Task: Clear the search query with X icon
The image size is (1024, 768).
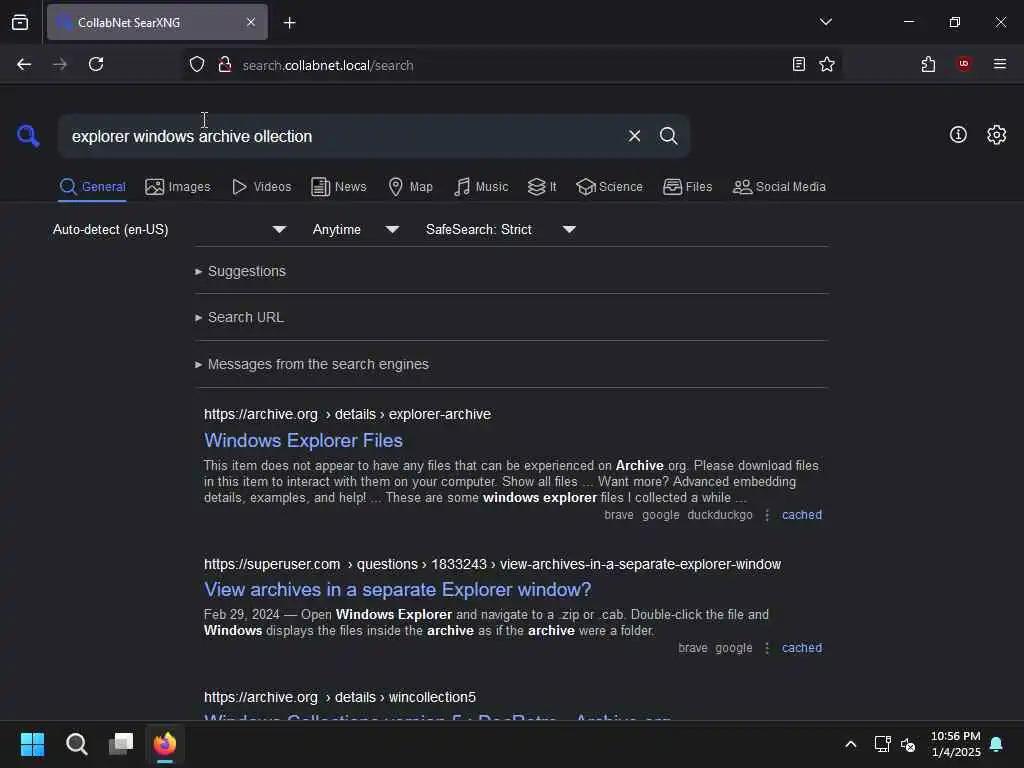Action: pyautogui.click(x=634, y=136)
